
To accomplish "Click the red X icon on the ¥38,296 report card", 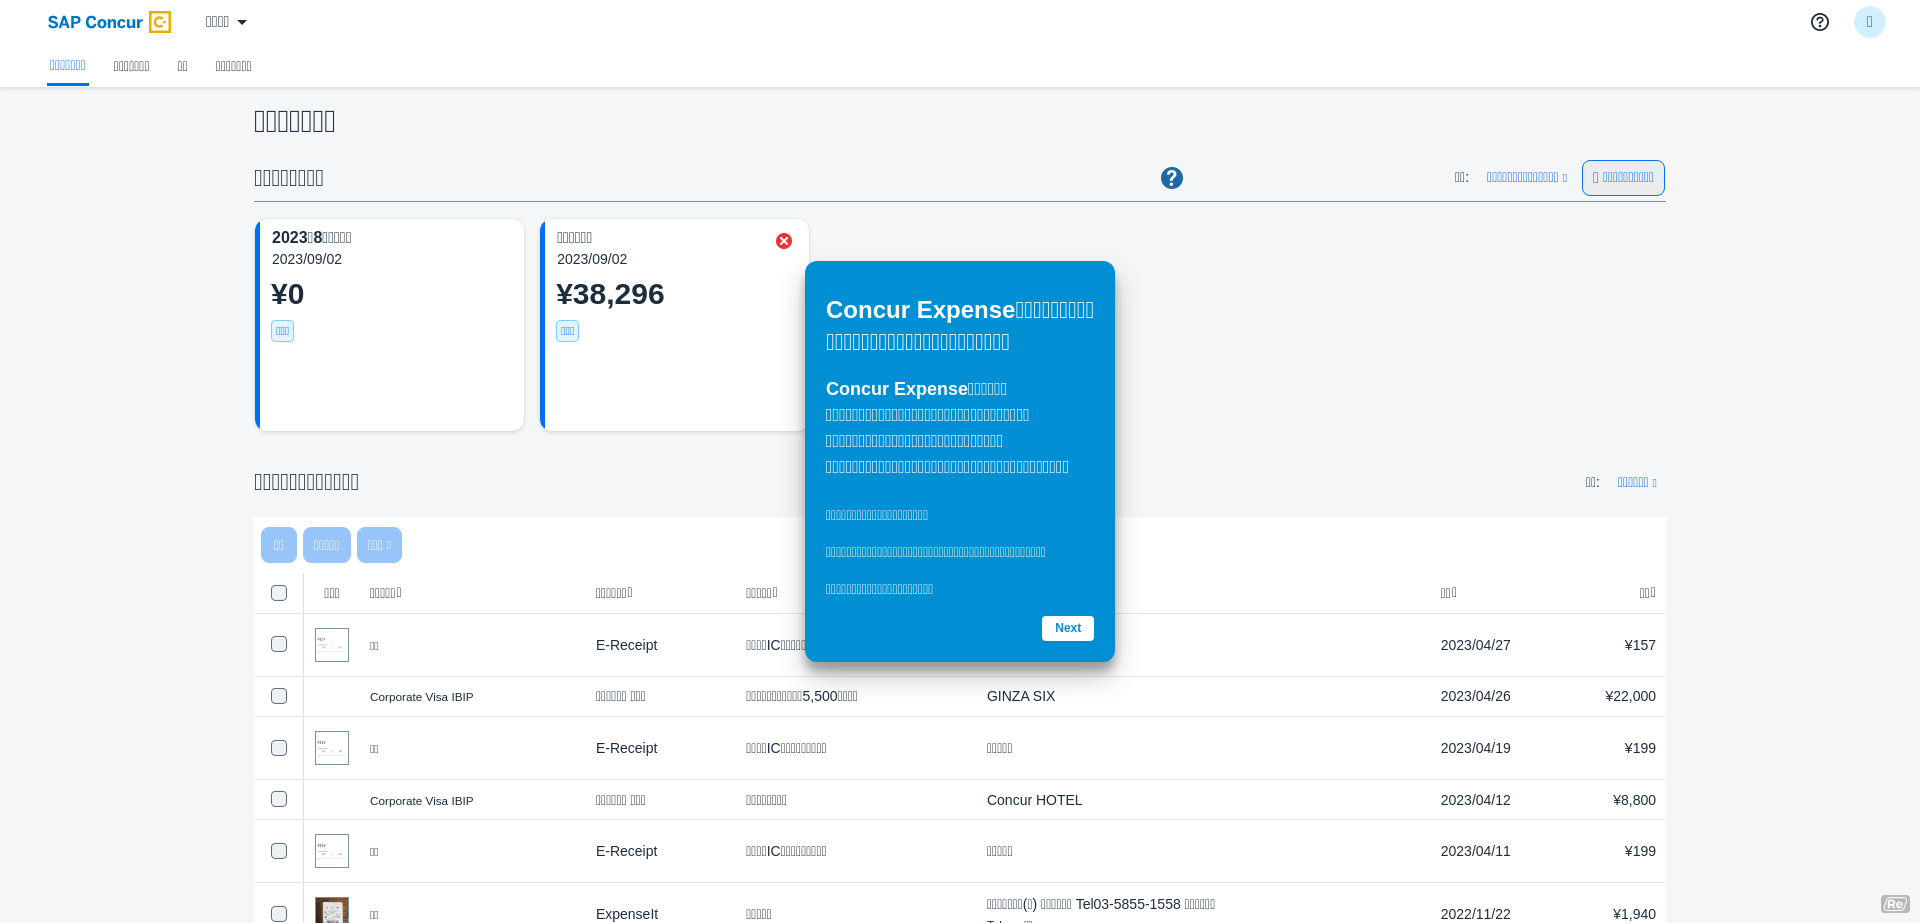I will coord(784,241).
